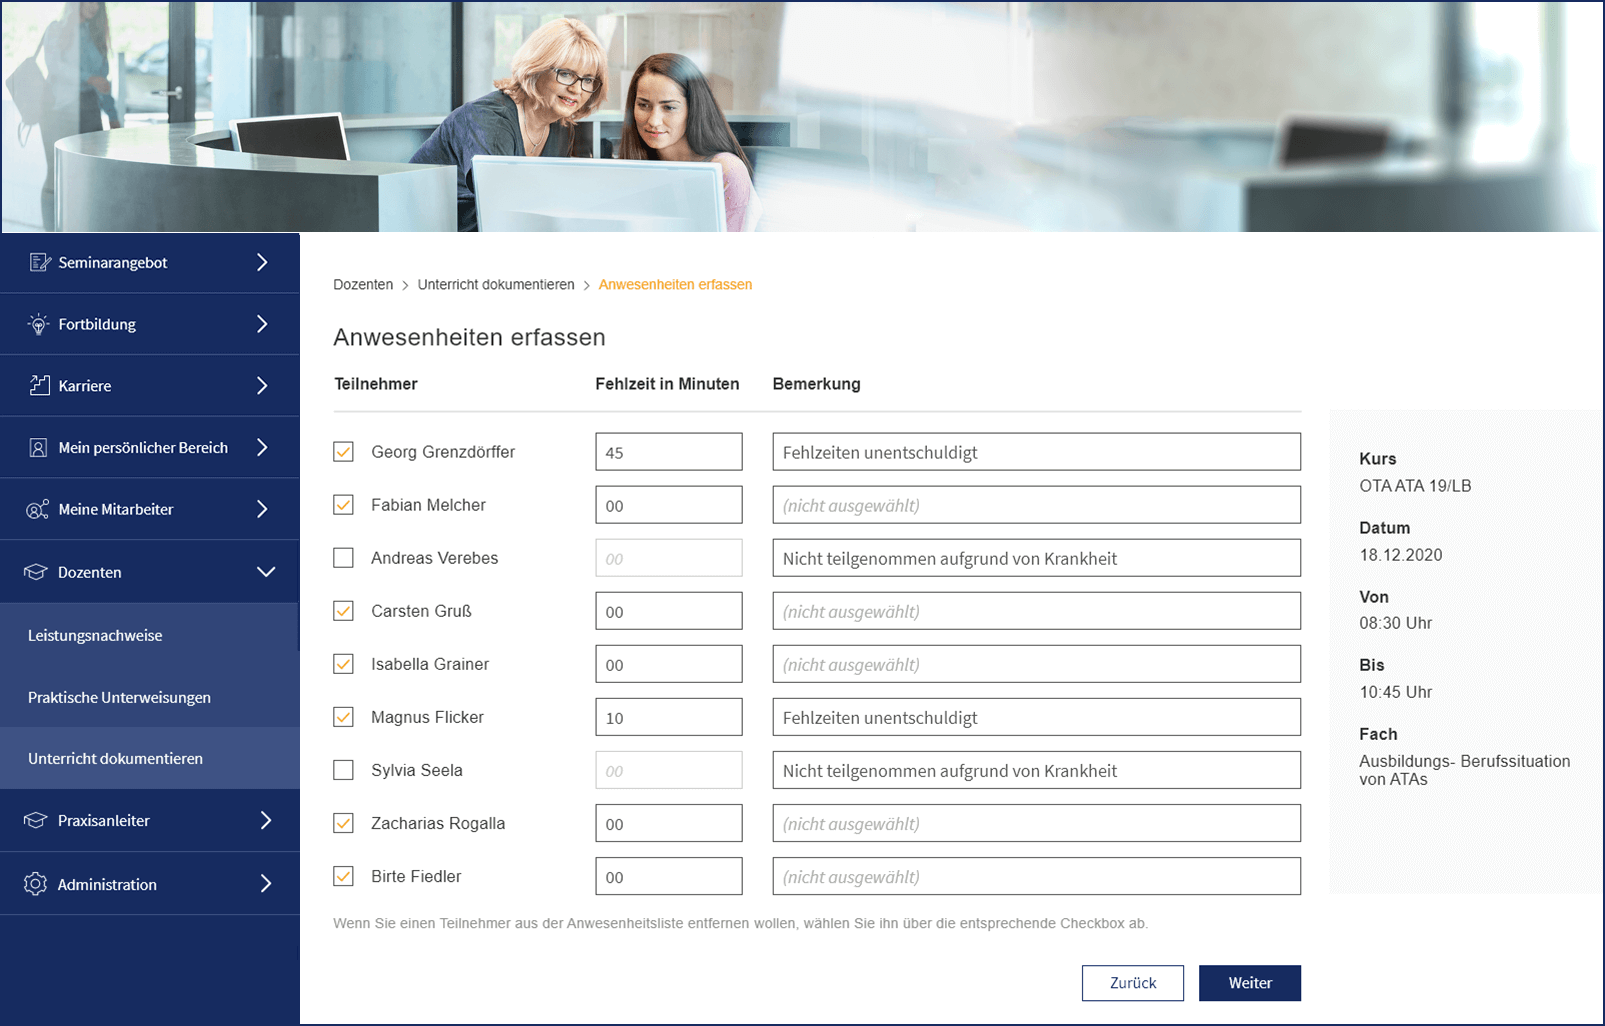Uncheck the Isabella Grainer checkbox
This screenshot has width=1605, height=1026.
(x=343, y=664)
